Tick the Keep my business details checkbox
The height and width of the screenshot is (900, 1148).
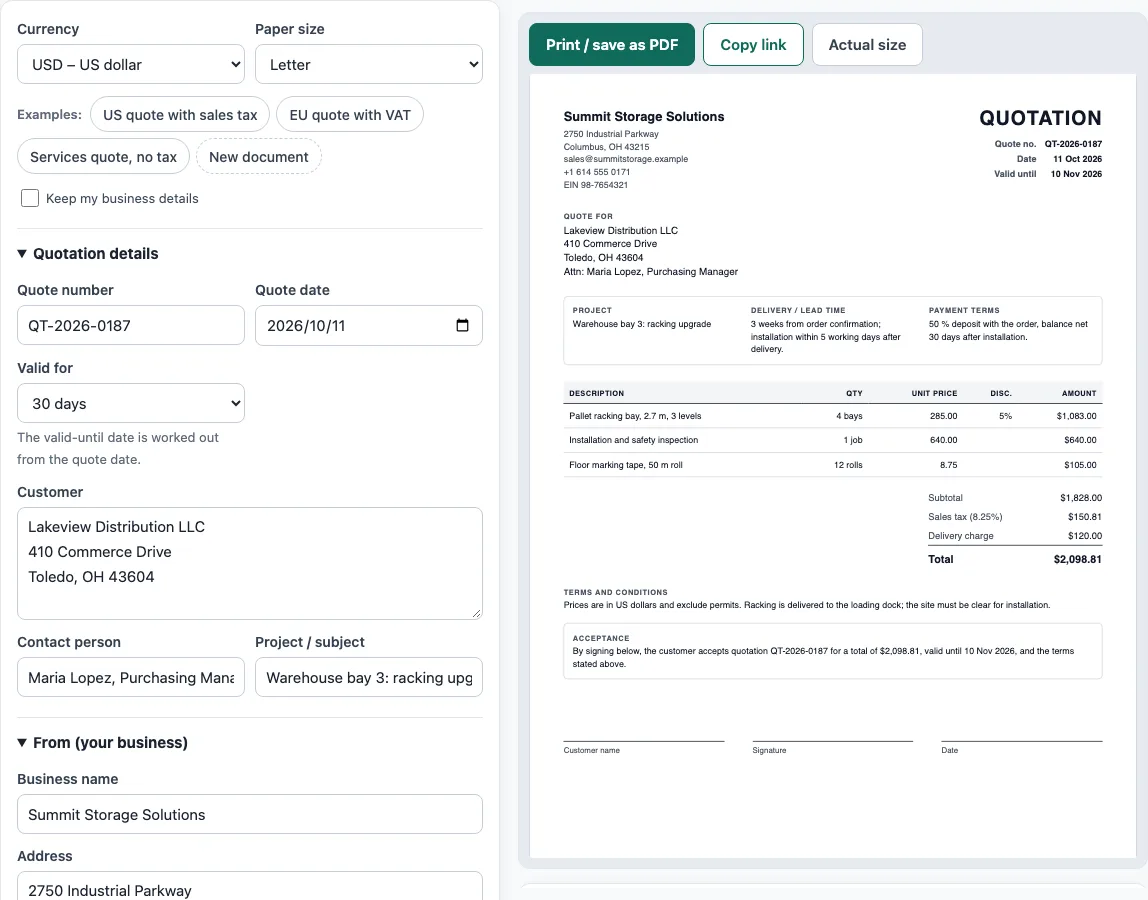pyautogui.click(x=30, y=198)
